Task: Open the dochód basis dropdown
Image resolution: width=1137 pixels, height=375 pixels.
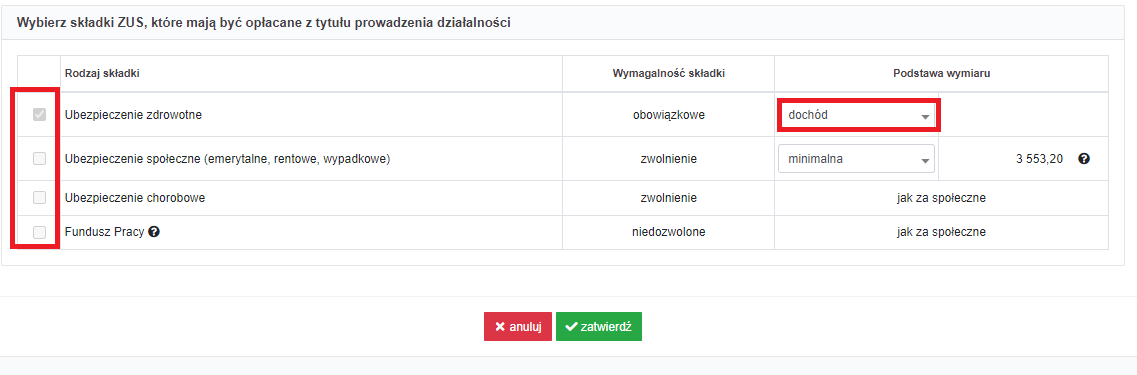Action: [x=859, y=115]
